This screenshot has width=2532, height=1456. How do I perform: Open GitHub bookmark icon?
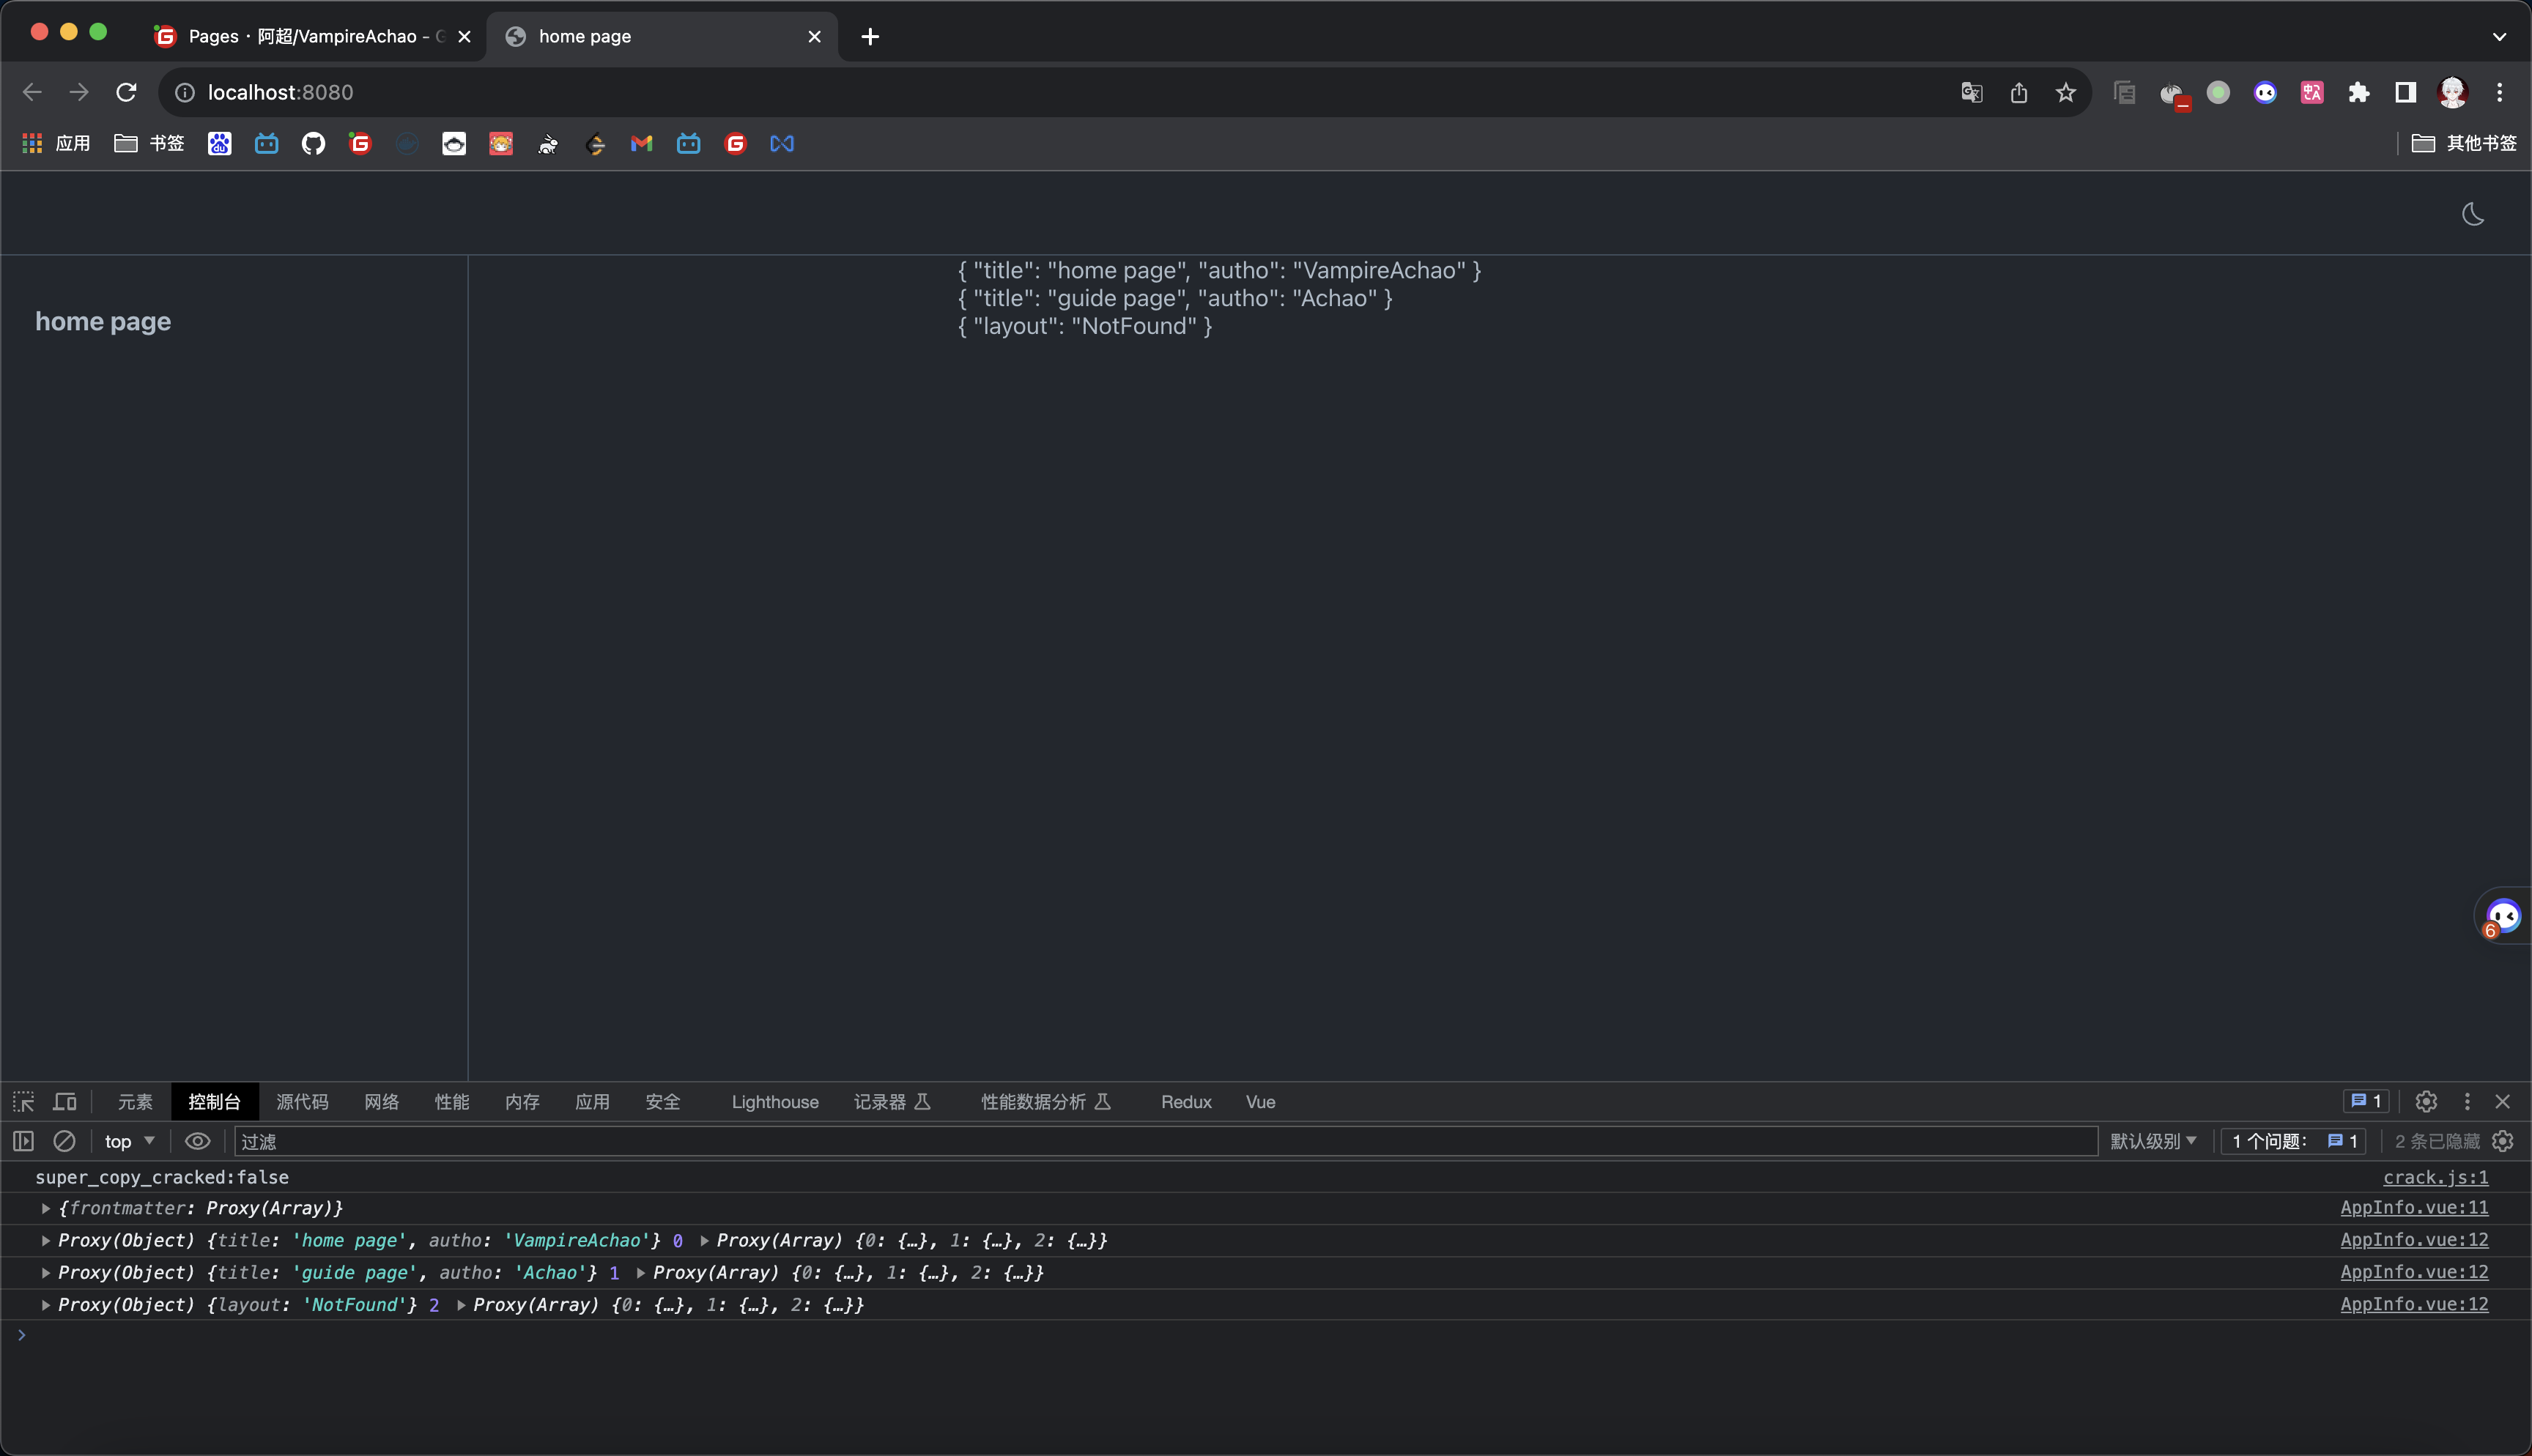[x=313, y=144]
